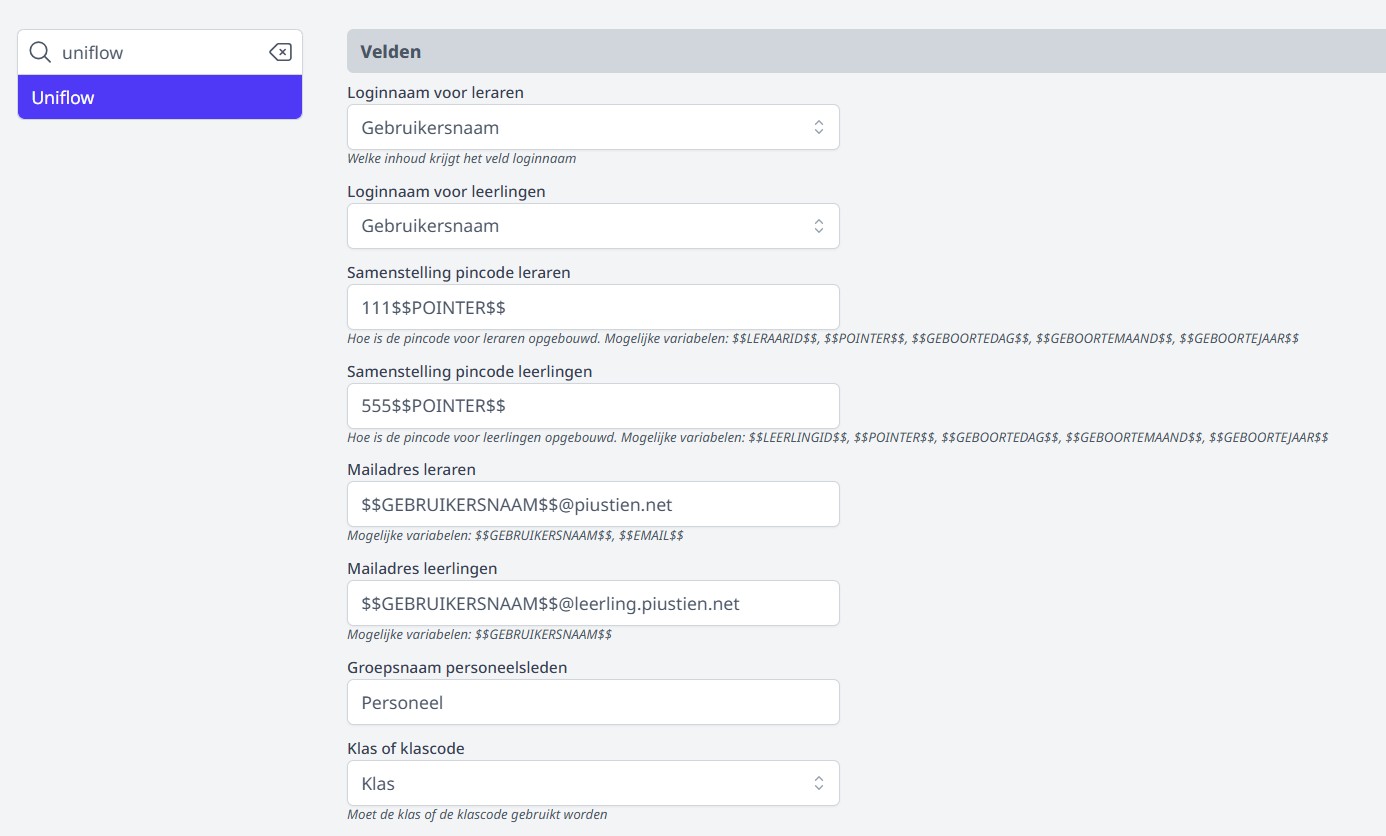This screenshot has height=836, width=1386.
Task: Click the 'Mailadres leerlingen' input field
Action: tap(593, 602)
